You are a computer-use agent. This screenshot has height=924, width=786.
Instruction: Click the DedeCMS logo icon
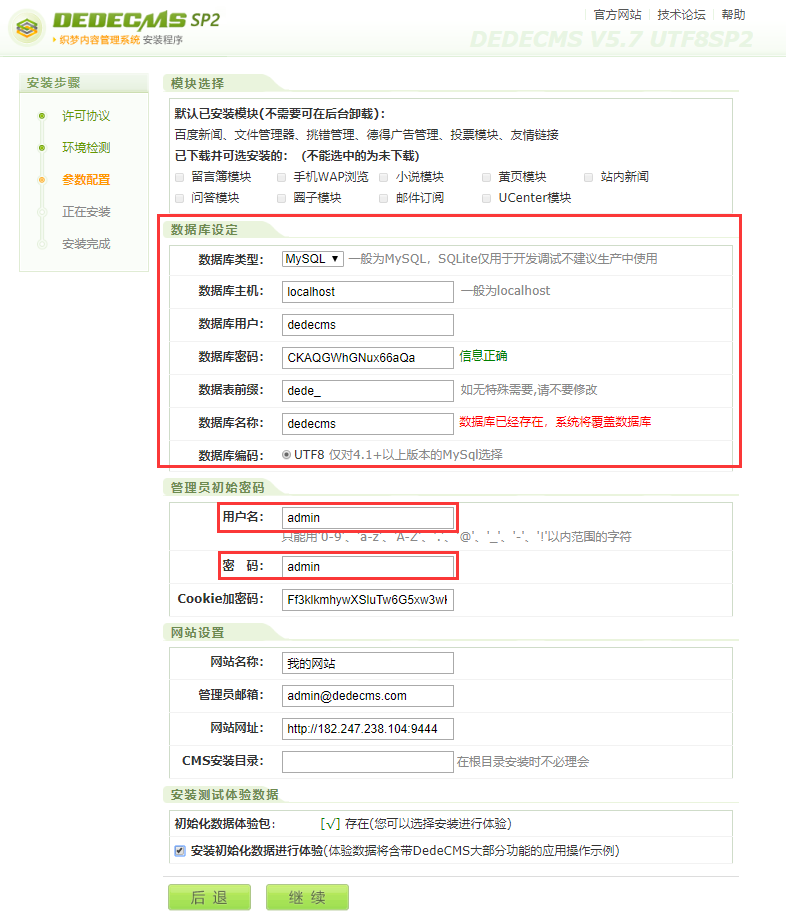(x=27, y=27)
